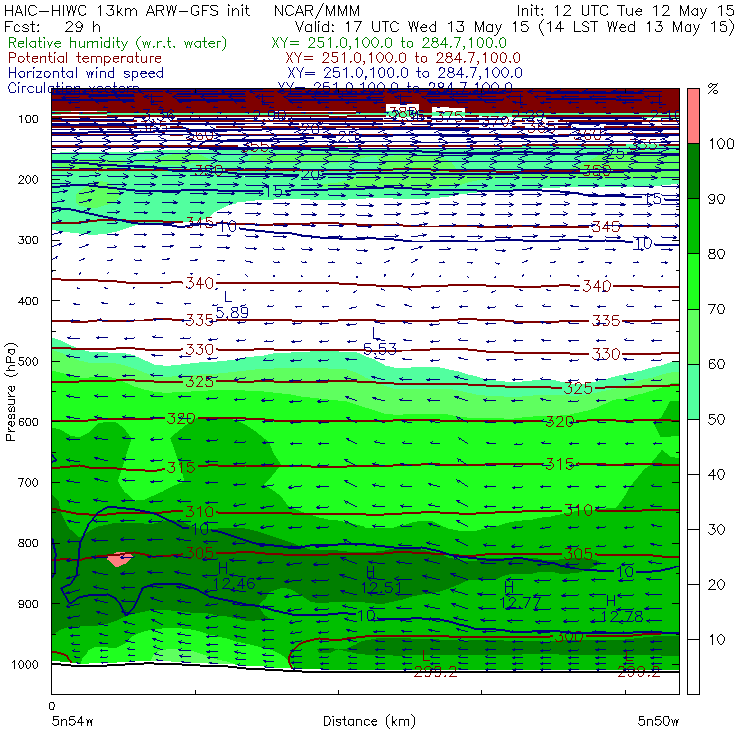Pick the cyan-green 50-60% colorbar segment

tap(693, 392)
